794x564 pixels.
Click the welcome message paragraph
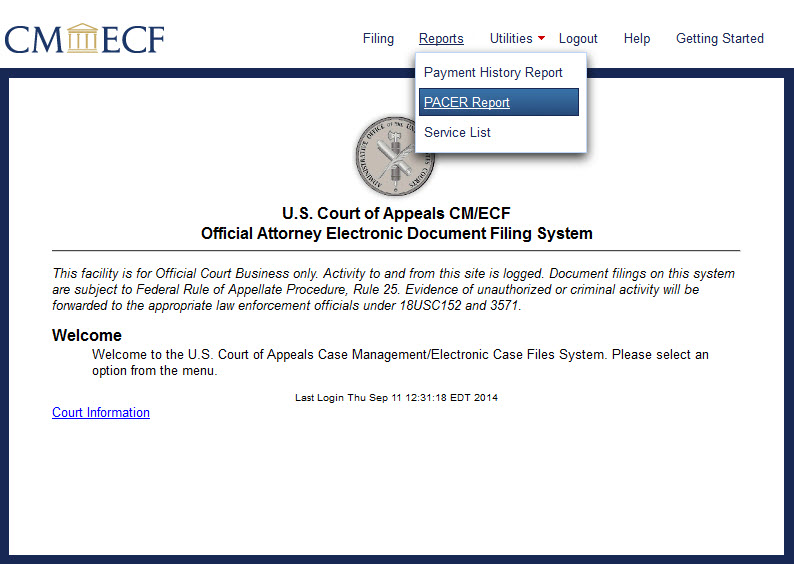click(400, 362)
